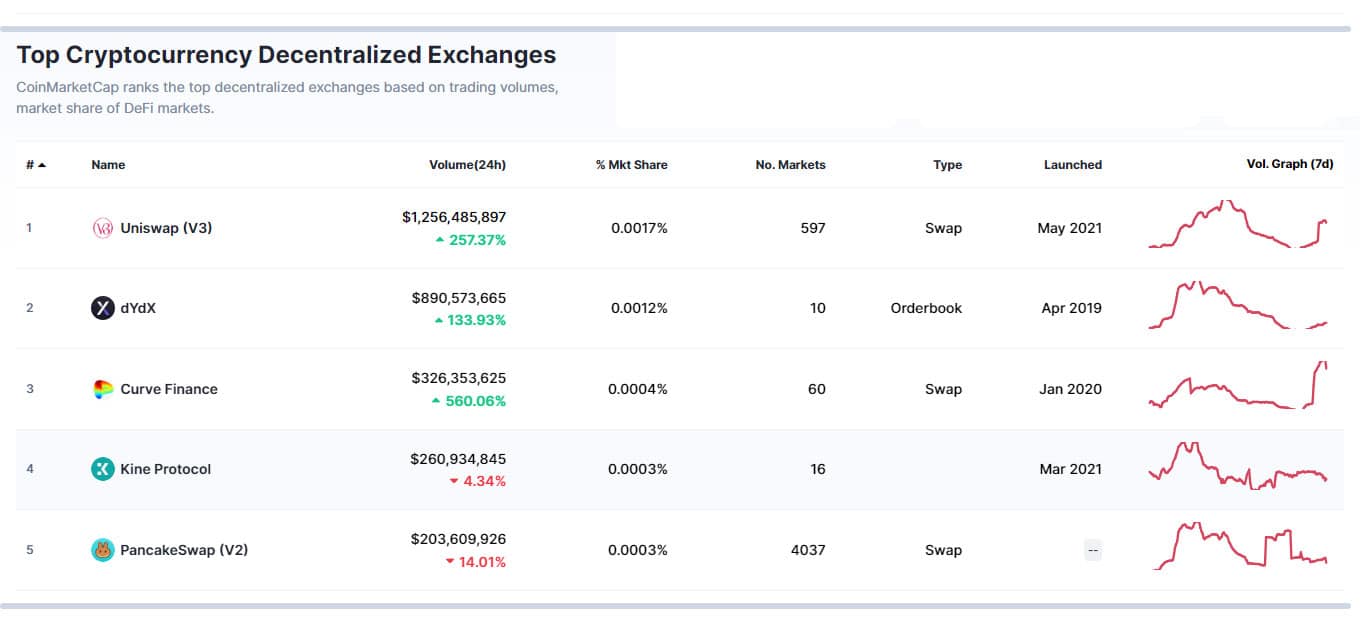Click the Uniswap 7-day volume graph
Screen dimensions: 1366x624
pyautogui.click(x=1239, y=224)
